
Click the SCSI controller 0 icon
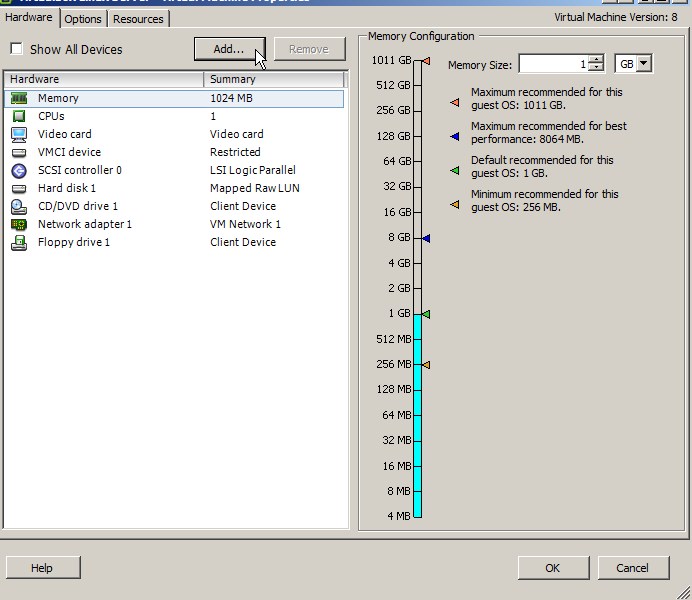[x=19, y=171]
